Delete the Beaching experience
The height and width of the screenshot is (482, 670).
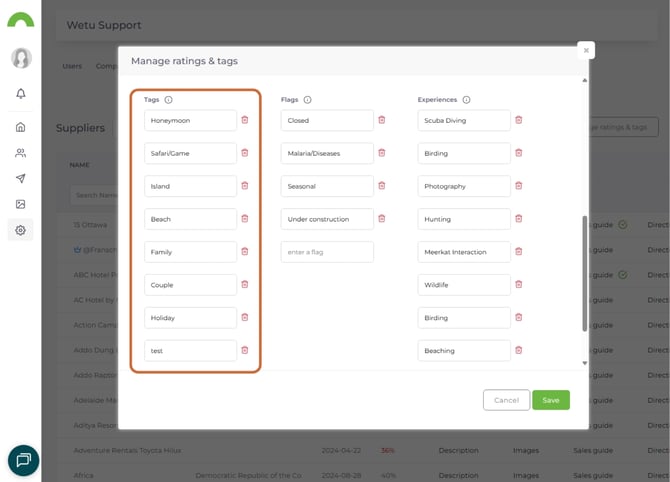[519, 350]
